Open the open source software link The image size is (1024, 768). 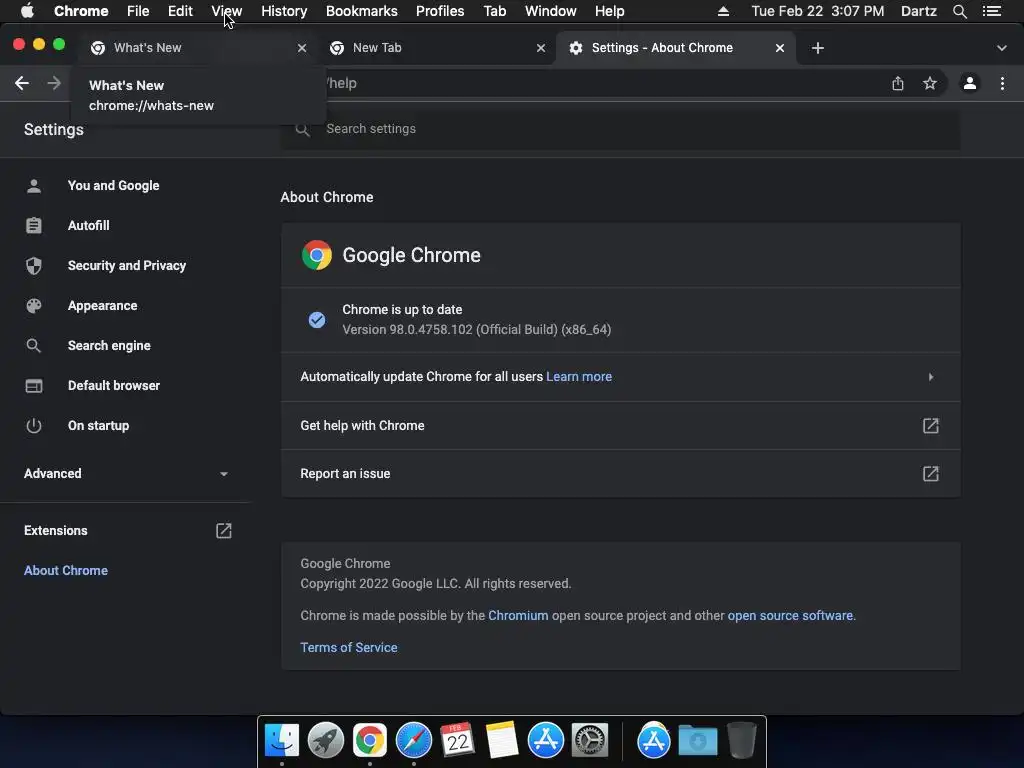click(x=790, y=616)
